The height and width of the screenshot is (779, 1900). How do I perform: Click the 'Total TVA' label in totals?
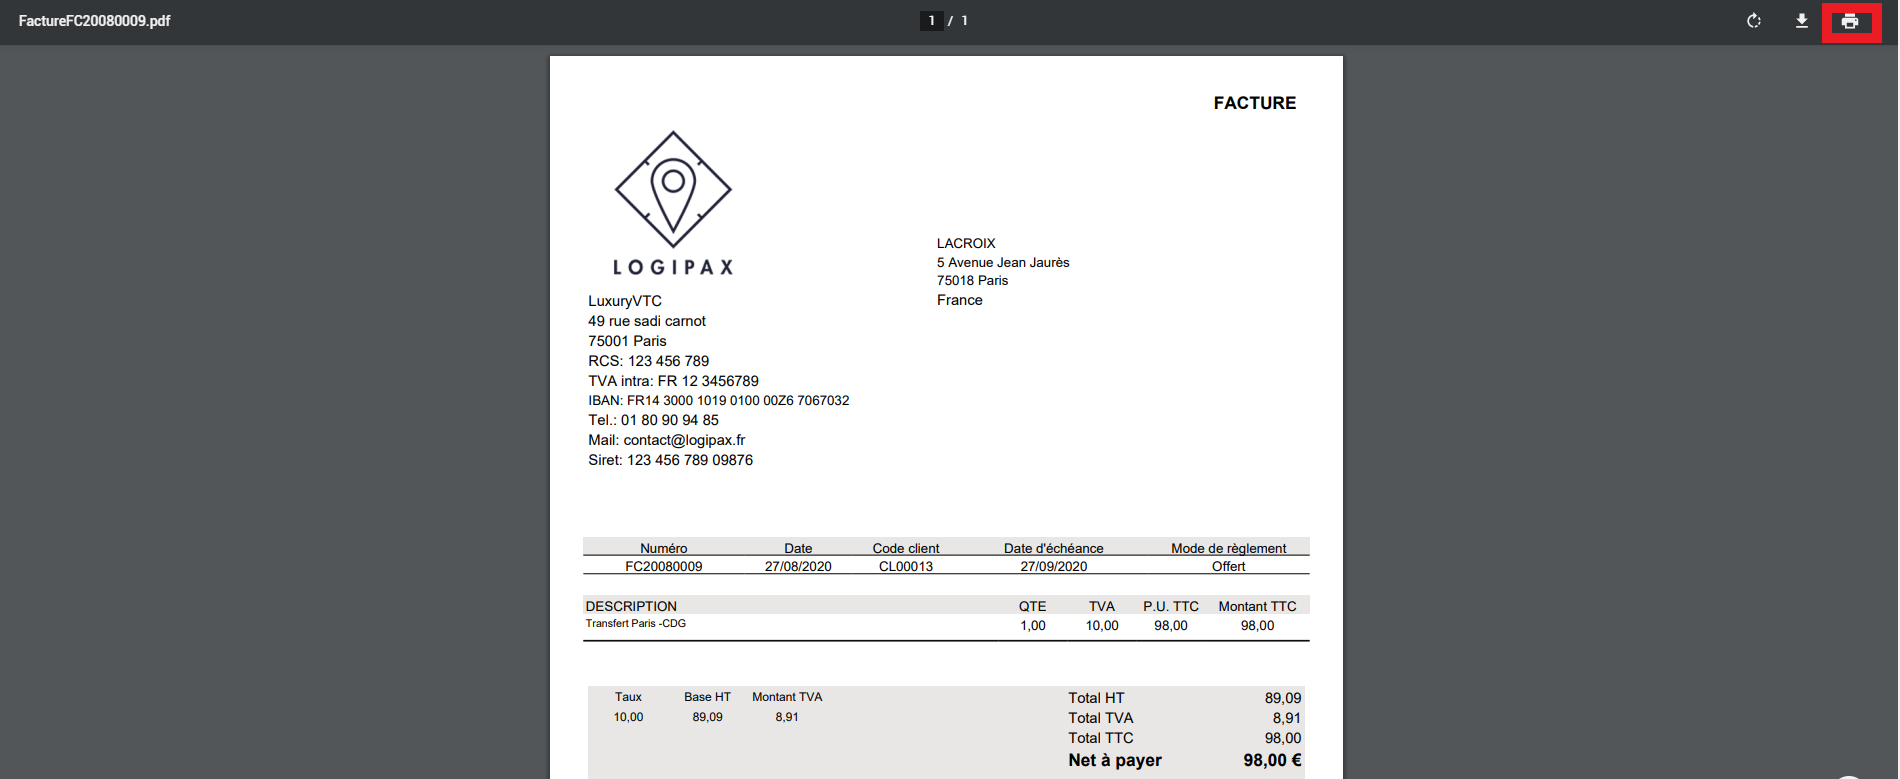(1100, 718)
